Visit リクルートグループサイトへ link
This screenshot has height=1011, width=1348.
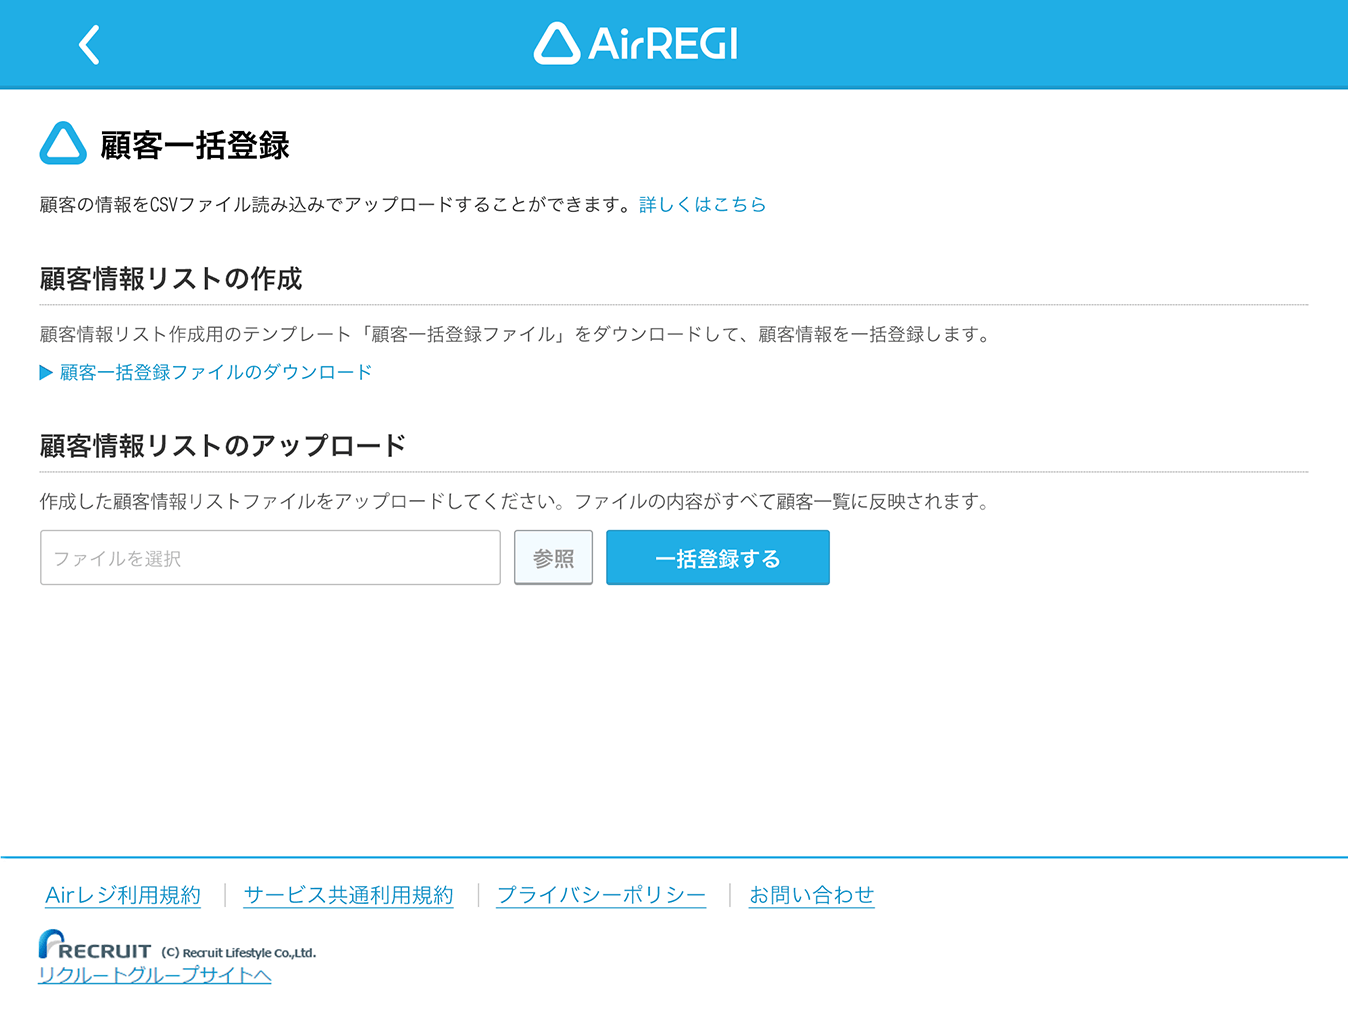(x=155, y=975)
